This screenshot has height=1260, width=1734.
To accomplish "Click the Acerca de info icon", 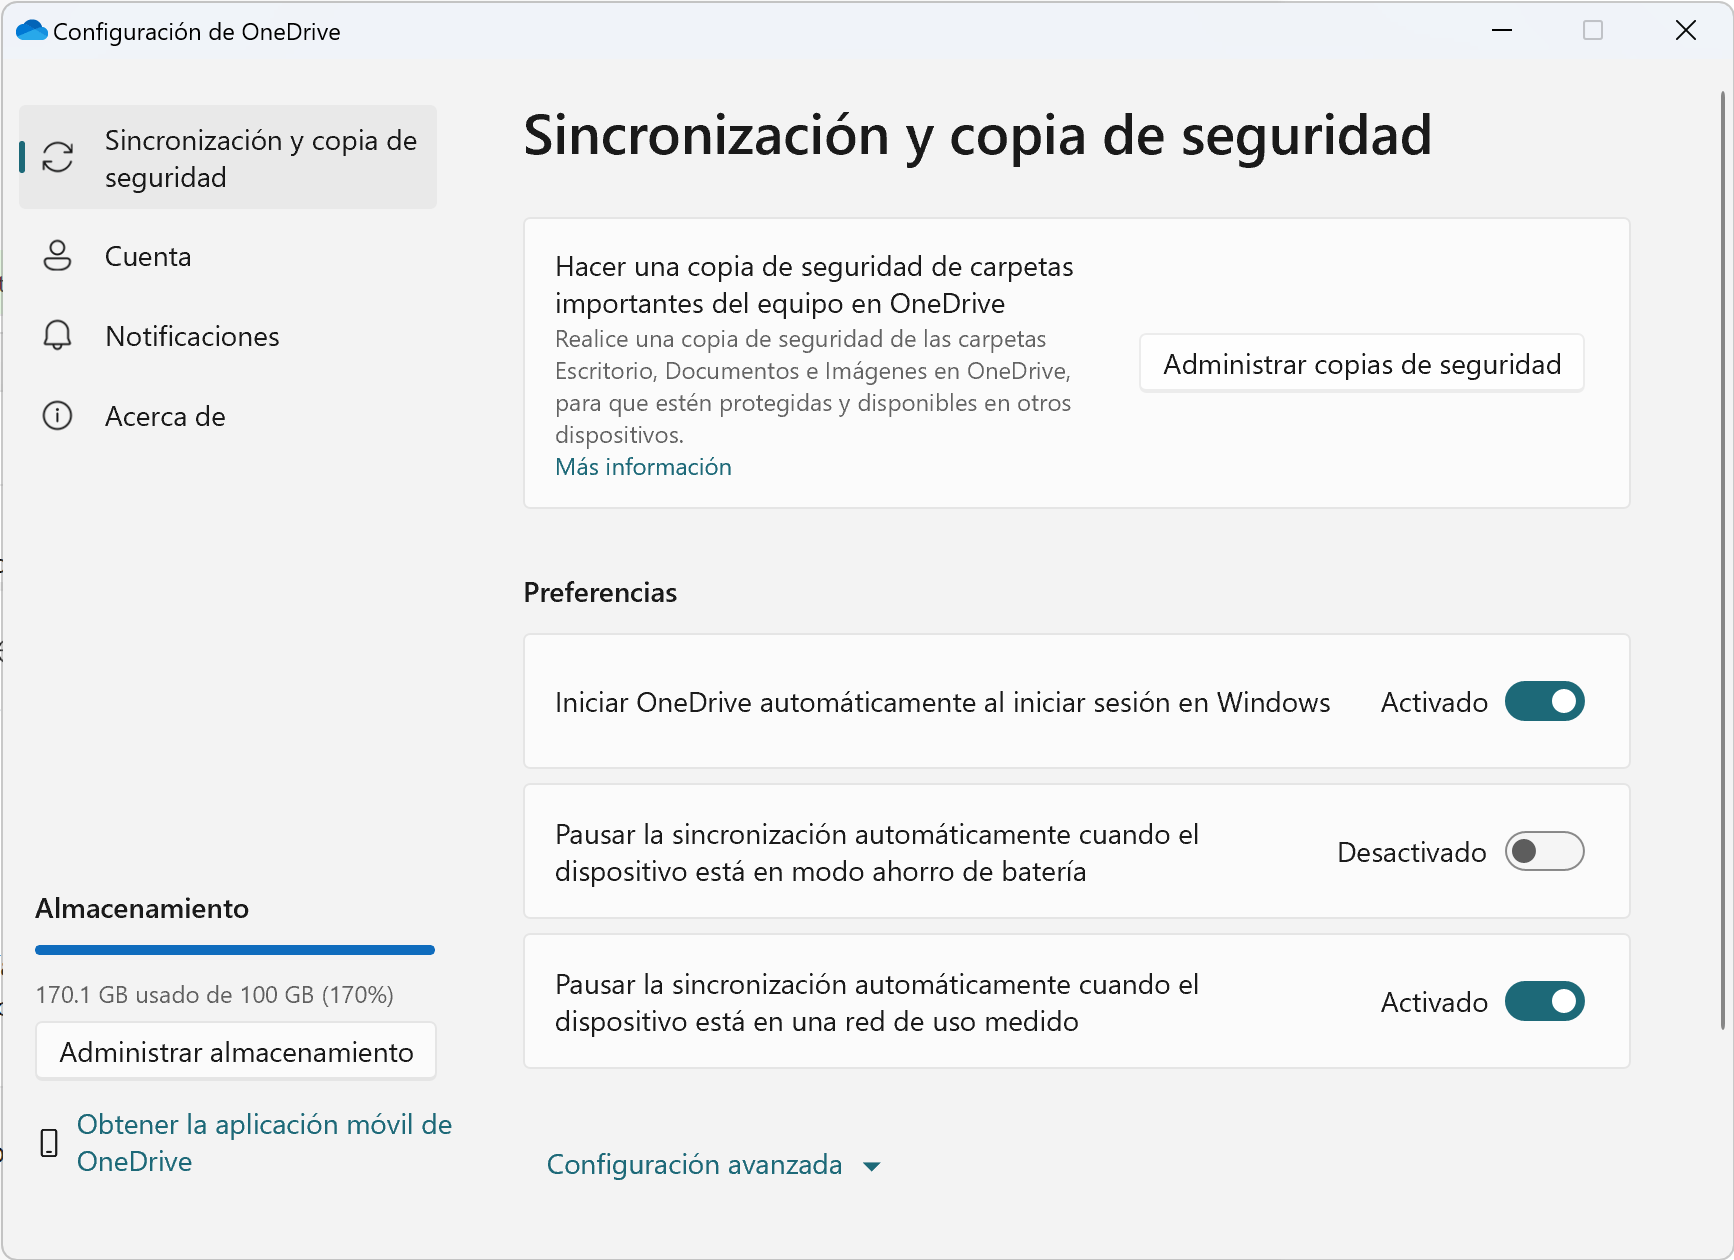I will [x=58, y=416].
